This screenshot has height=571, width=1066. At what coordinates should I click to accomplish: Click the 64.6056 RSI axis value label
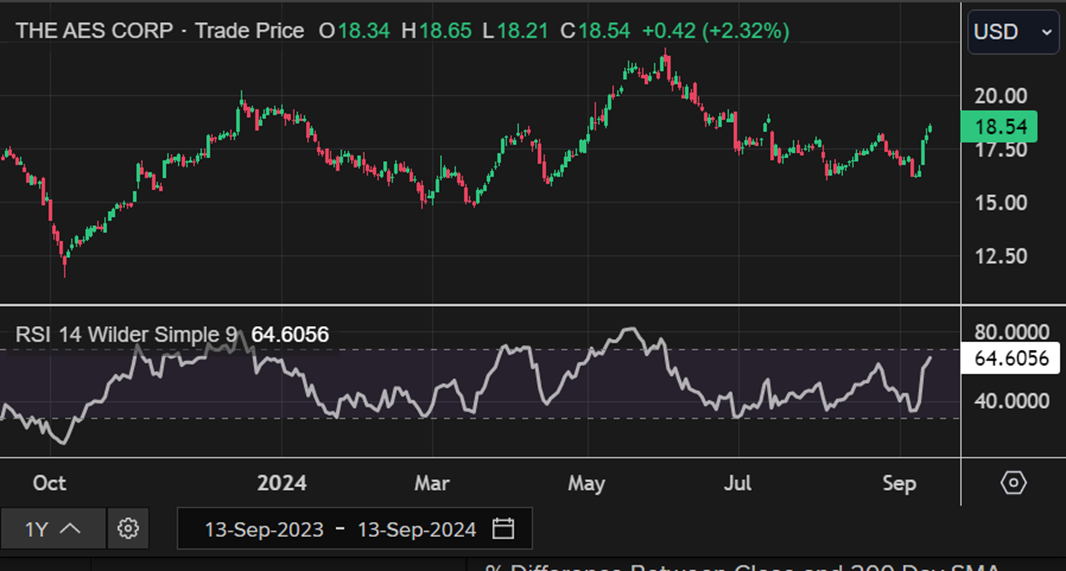[1010, 358]
